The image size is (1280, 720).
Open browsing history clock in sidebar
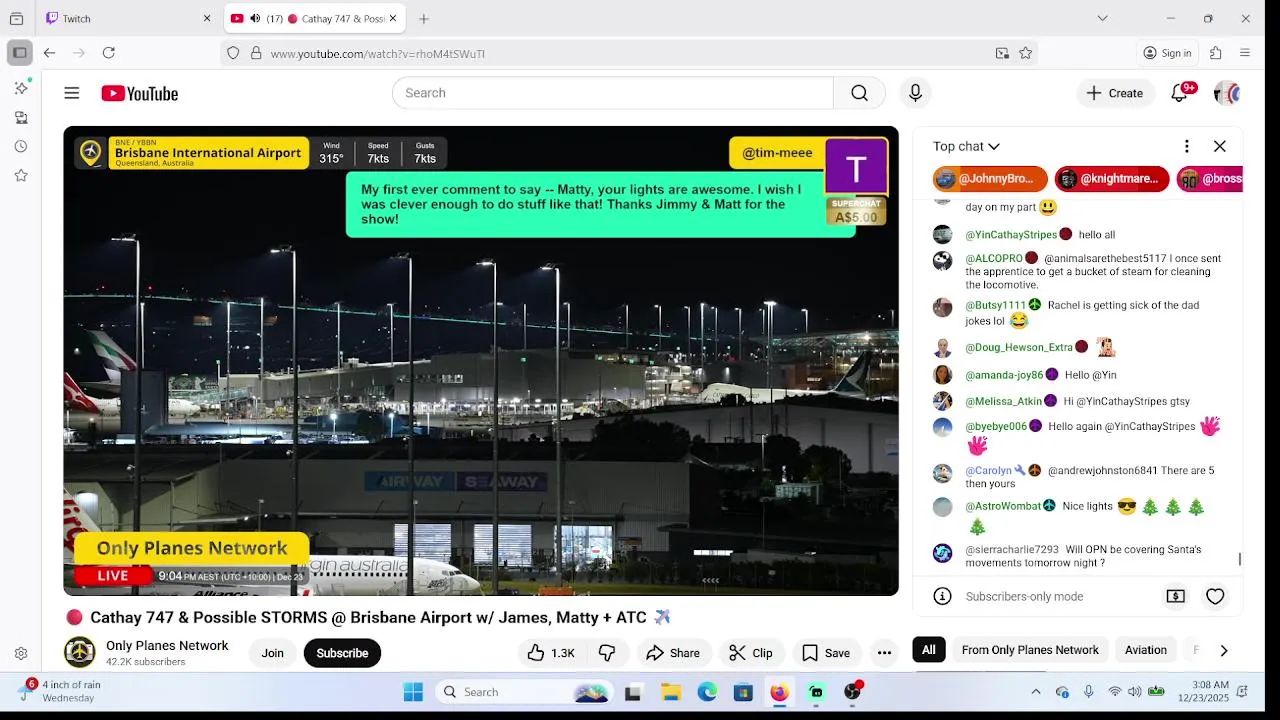pyautogui.click(x=21, y=146)
